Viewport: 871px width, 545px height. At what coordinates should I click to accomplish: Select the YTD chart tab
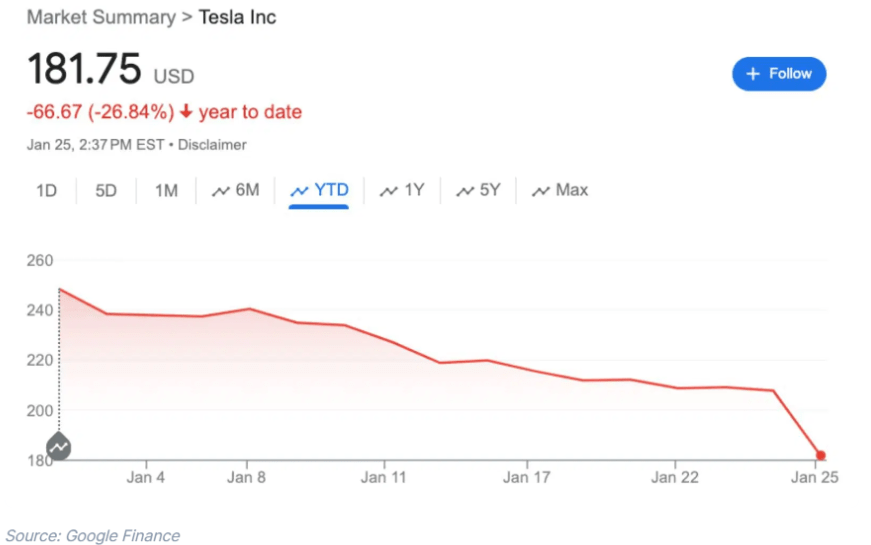coord(319,190)
